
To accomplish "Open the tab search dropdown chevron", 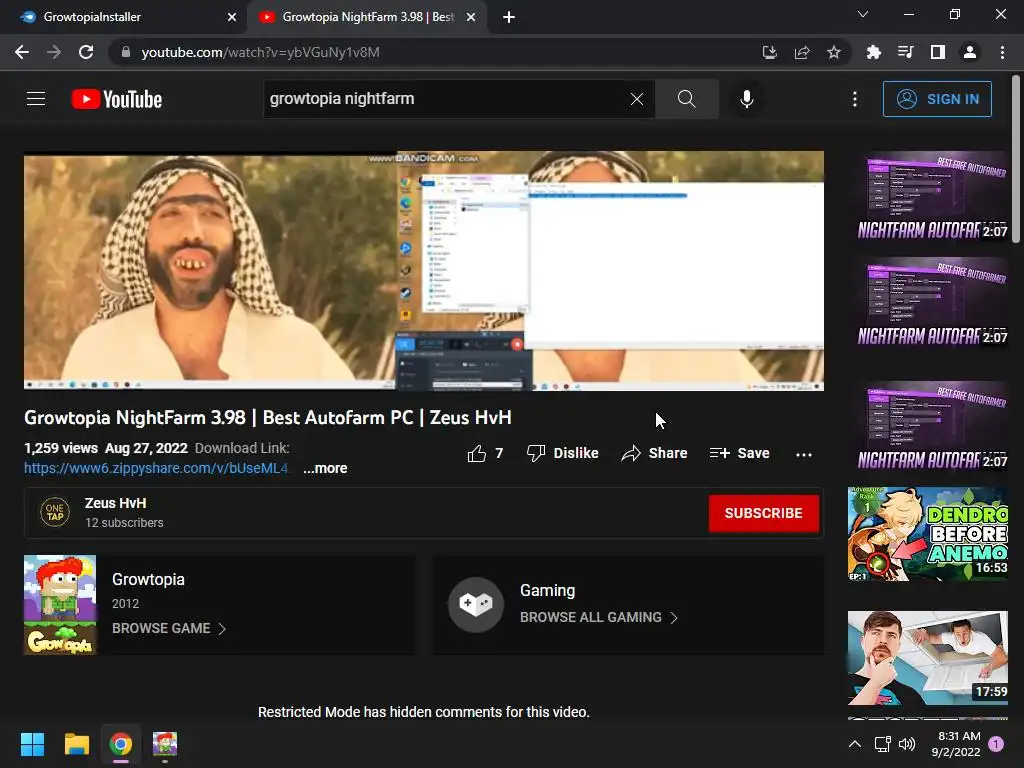I will click(x=863, y=14).
